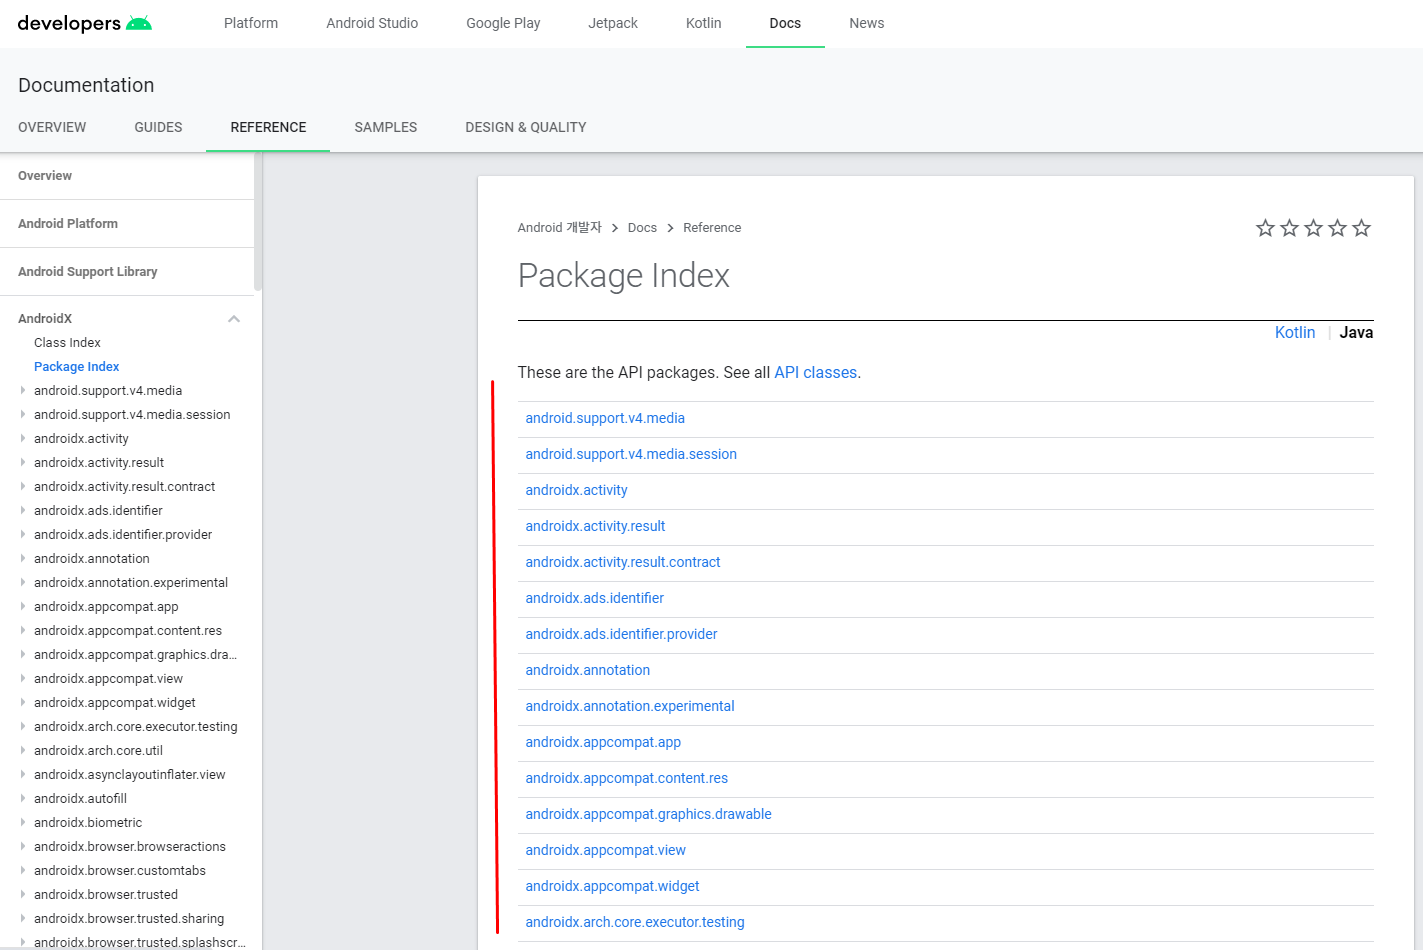This screenshot has height=950, width=1423.
Task: Select androidx.browser.customtabs in sidebar
Action: 120,870
